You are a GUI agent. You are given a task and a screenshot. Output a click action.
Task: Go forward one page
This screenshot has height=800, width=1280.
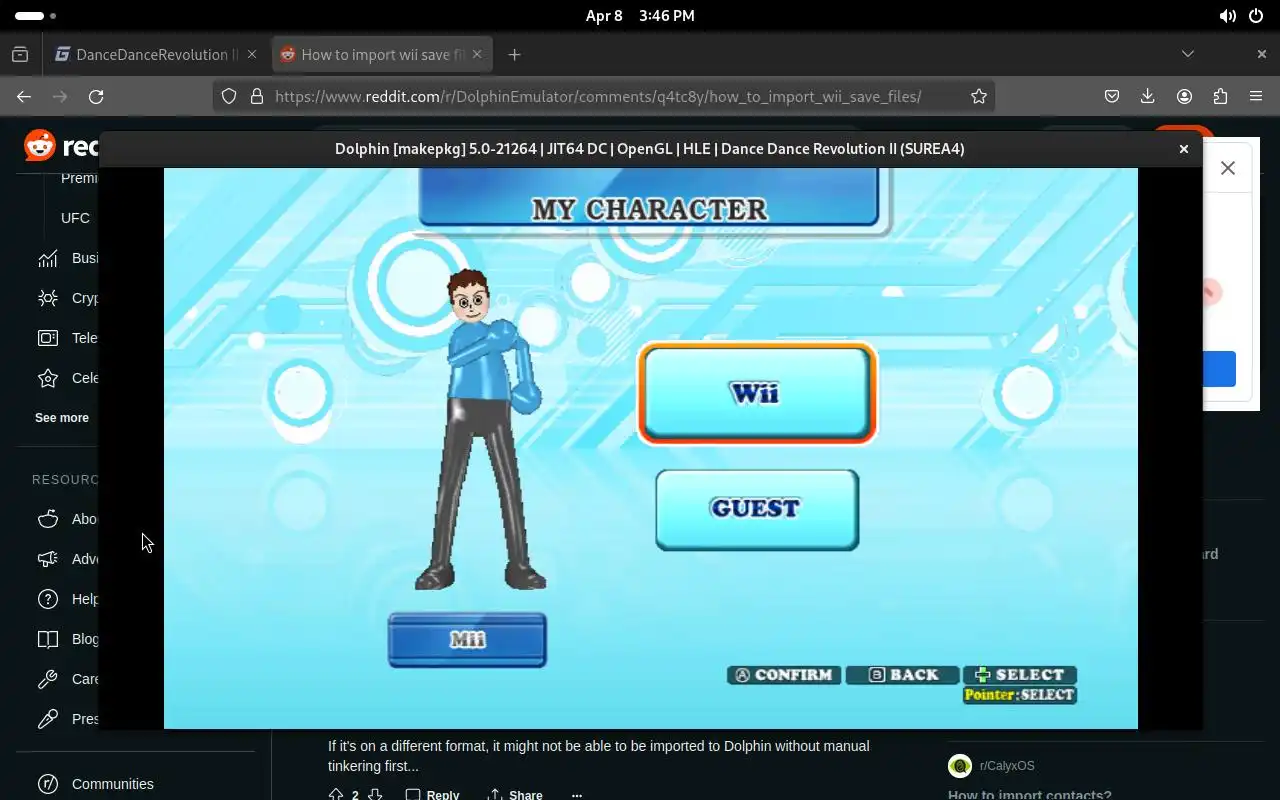pos(60,96)
